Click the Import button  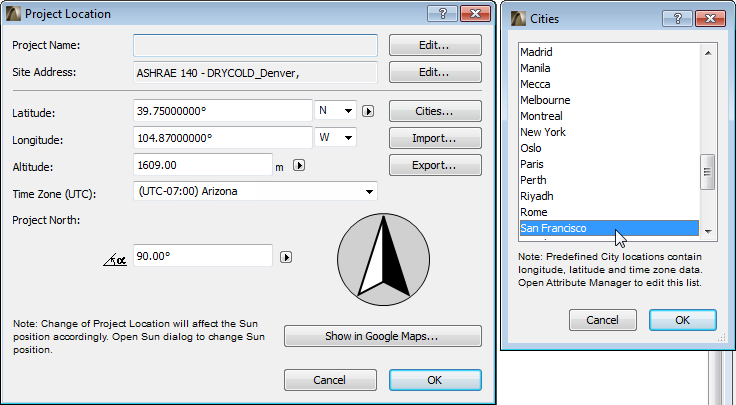pyautogui.click(x=435, y=138)
